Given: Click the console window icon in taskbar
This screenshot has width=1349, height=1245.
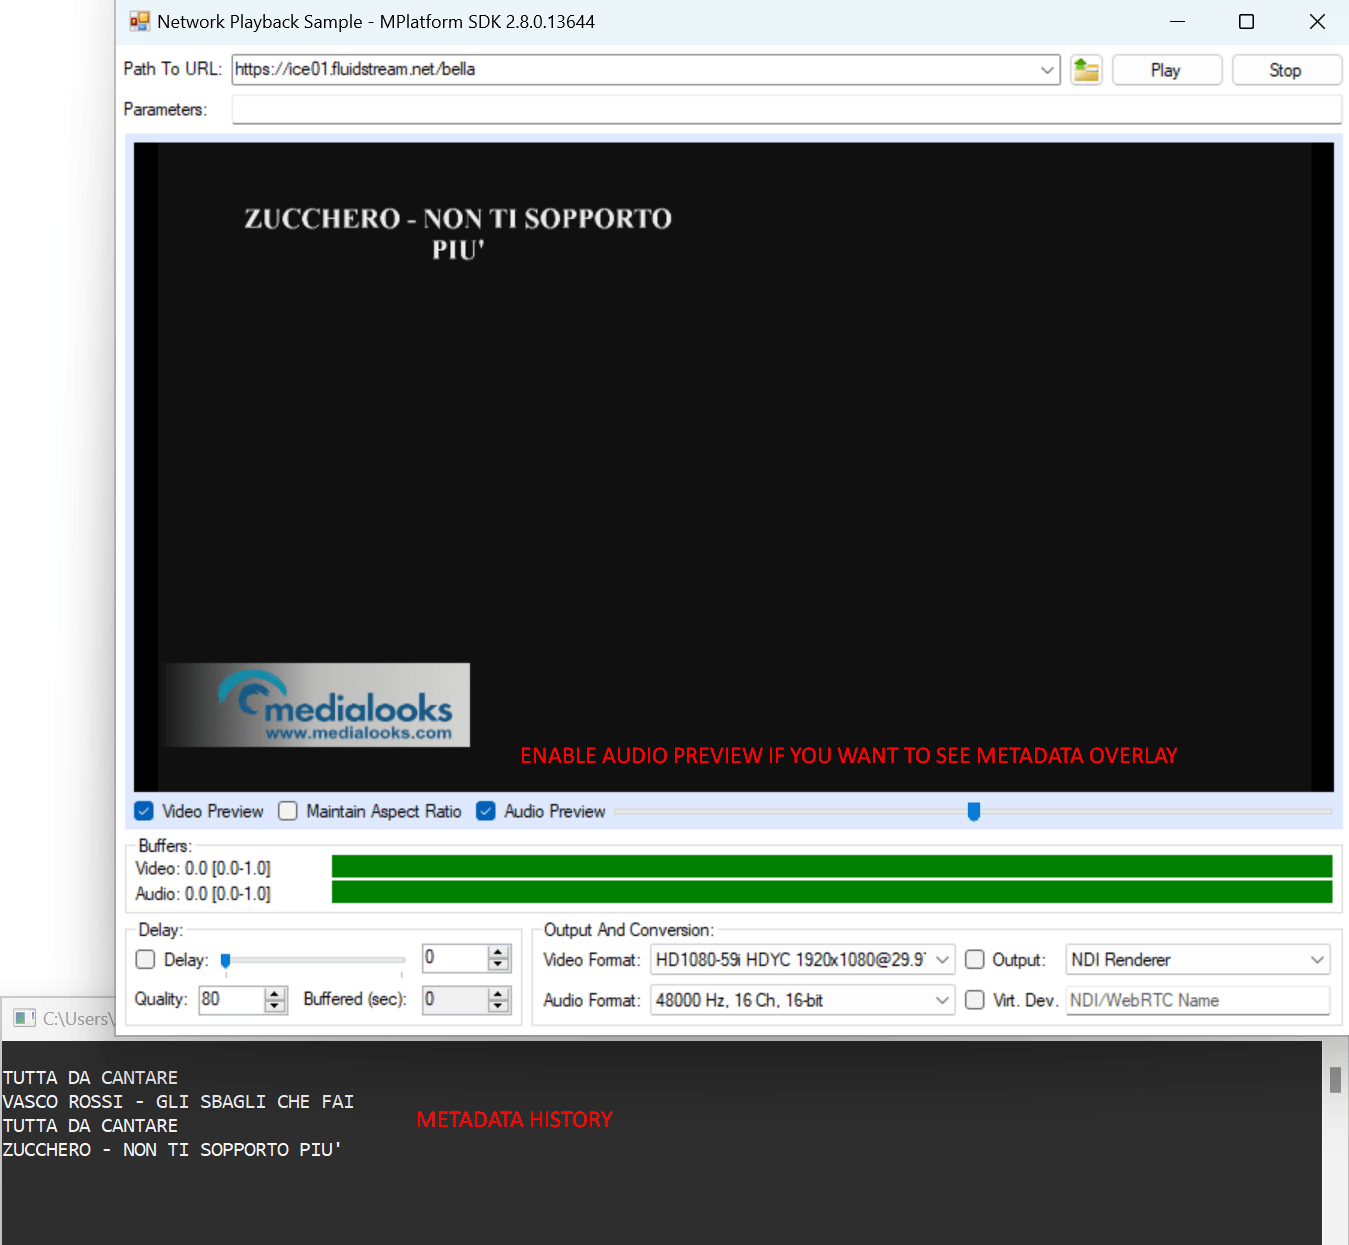Looking at the screenshot, I should 24,1018.
